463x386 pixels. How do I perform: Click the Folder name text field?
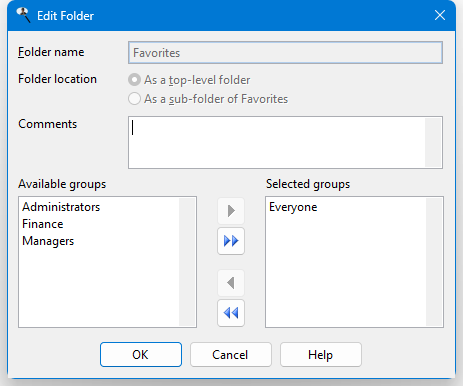pos(285,53)
